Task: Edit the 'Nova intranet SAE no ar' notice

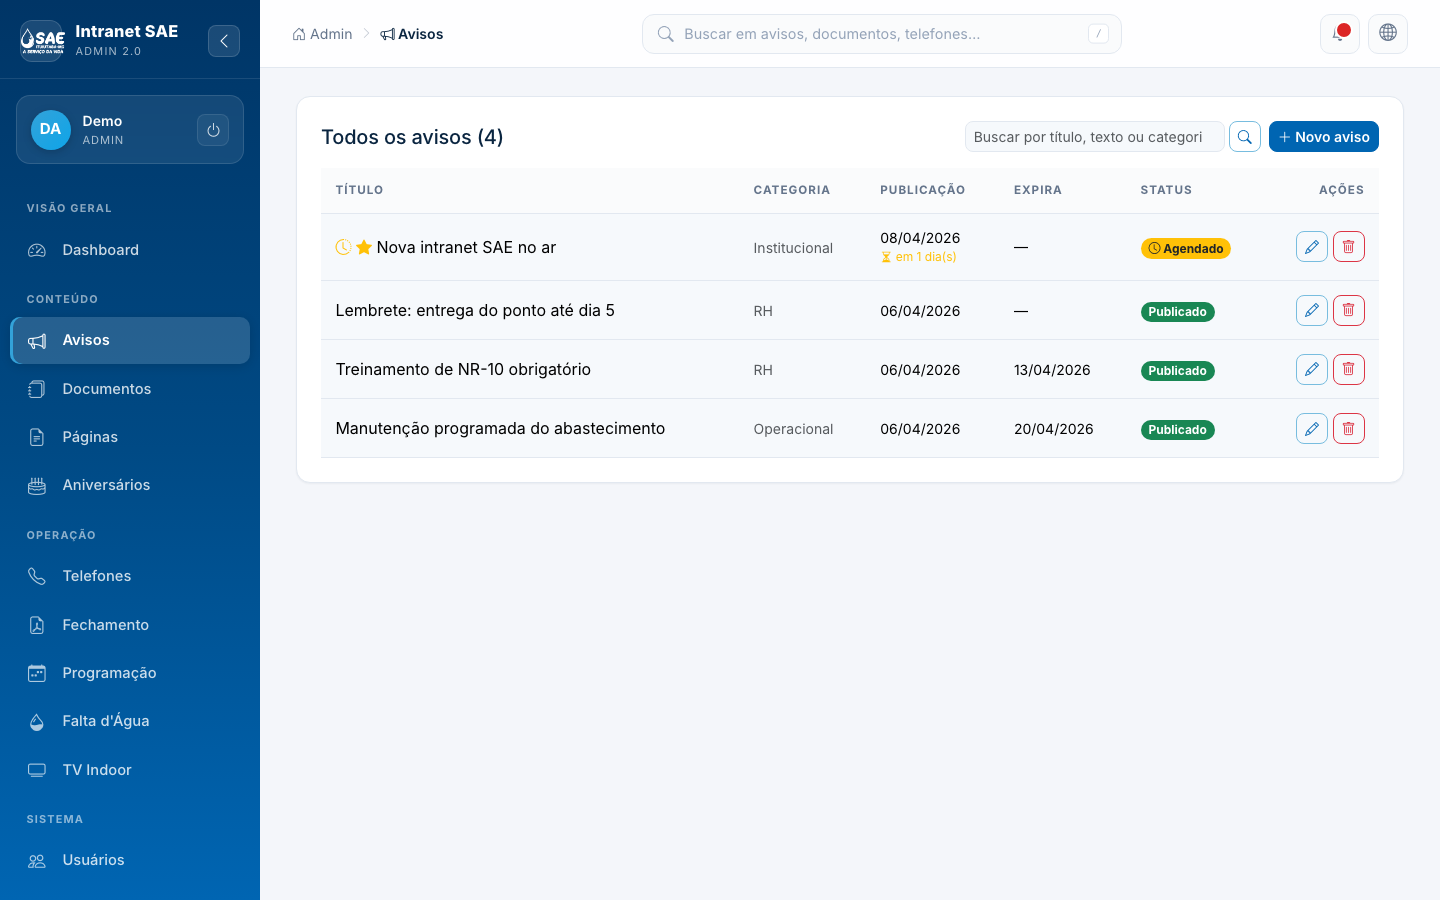Action: click(x=1312, y=247)
